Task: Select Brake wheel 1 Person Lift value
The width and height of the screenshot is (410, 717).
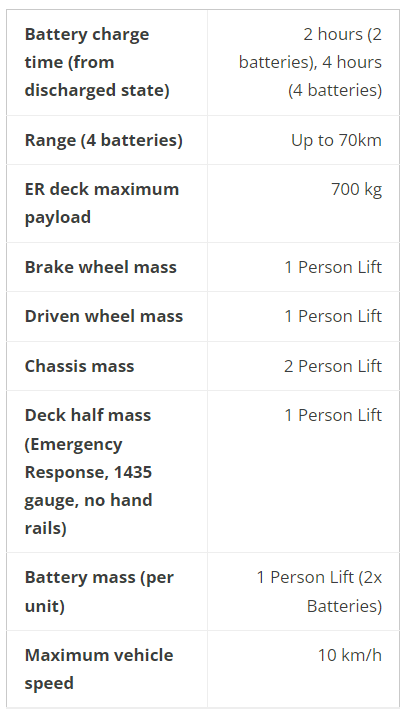Action: click(x=333, y=267)
